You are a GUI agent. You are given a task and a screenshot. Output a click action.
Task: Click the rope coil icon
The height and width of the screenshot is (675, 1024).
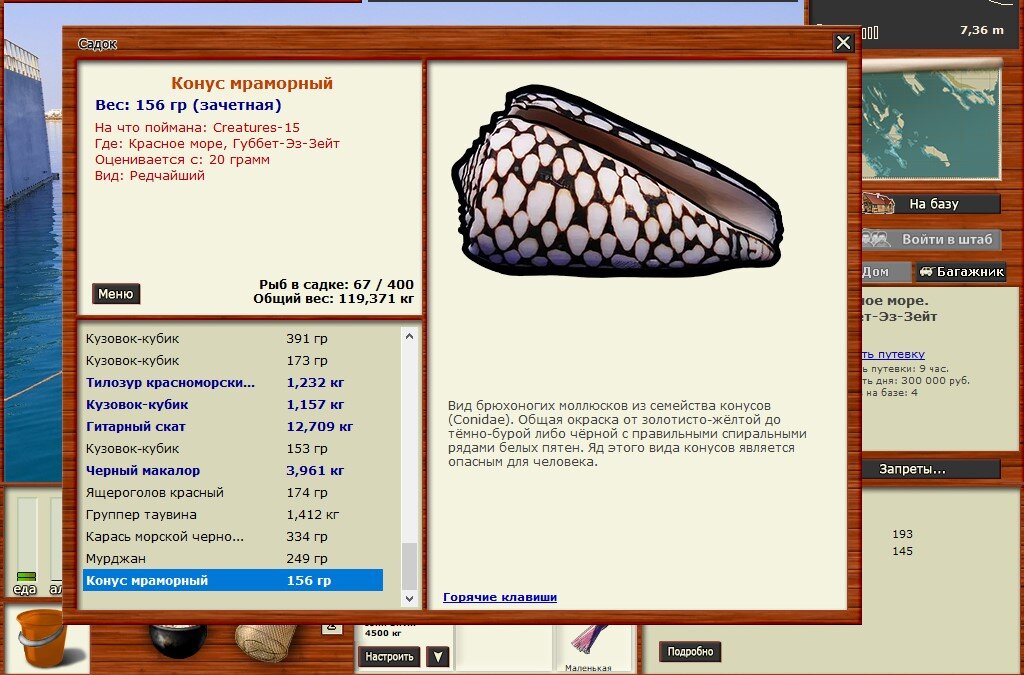tap(266, 640)
